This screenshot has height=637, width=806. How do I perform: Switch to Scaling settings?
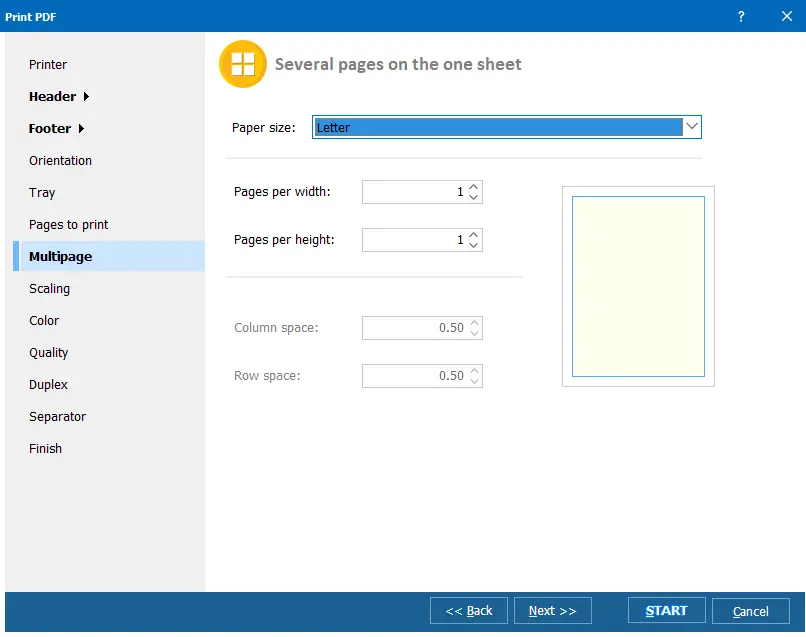pos(49,288)
